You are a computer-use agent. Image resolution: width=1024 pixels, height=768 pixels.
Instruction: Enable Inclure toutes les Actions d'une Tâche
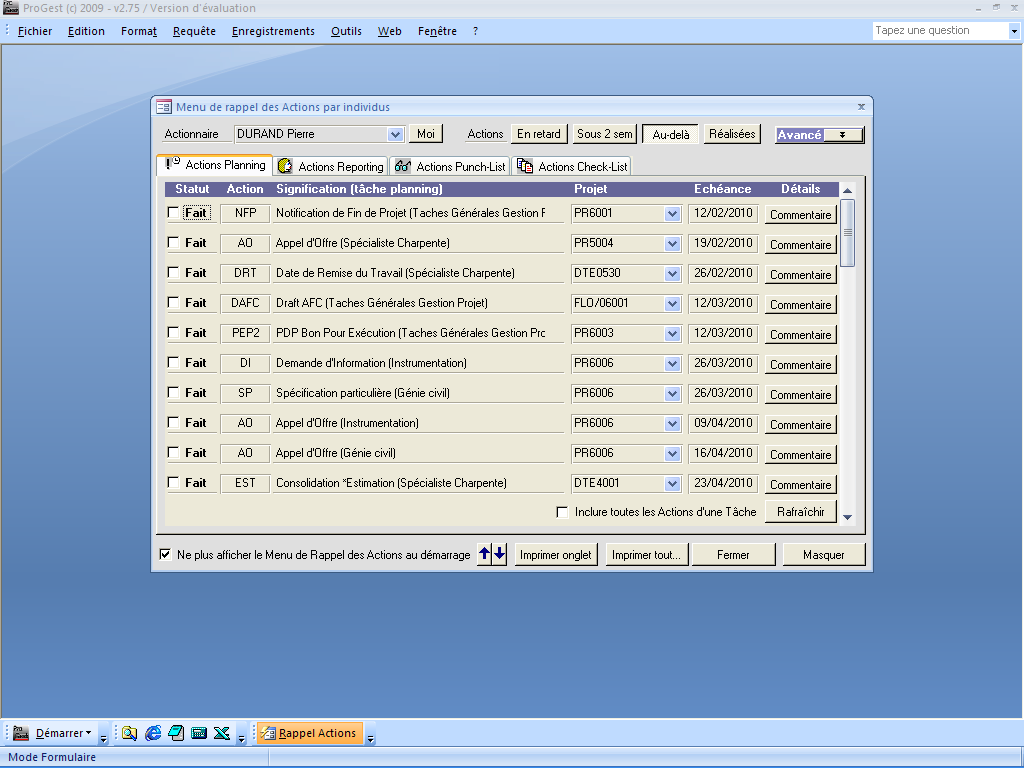(x=562, y=512)
